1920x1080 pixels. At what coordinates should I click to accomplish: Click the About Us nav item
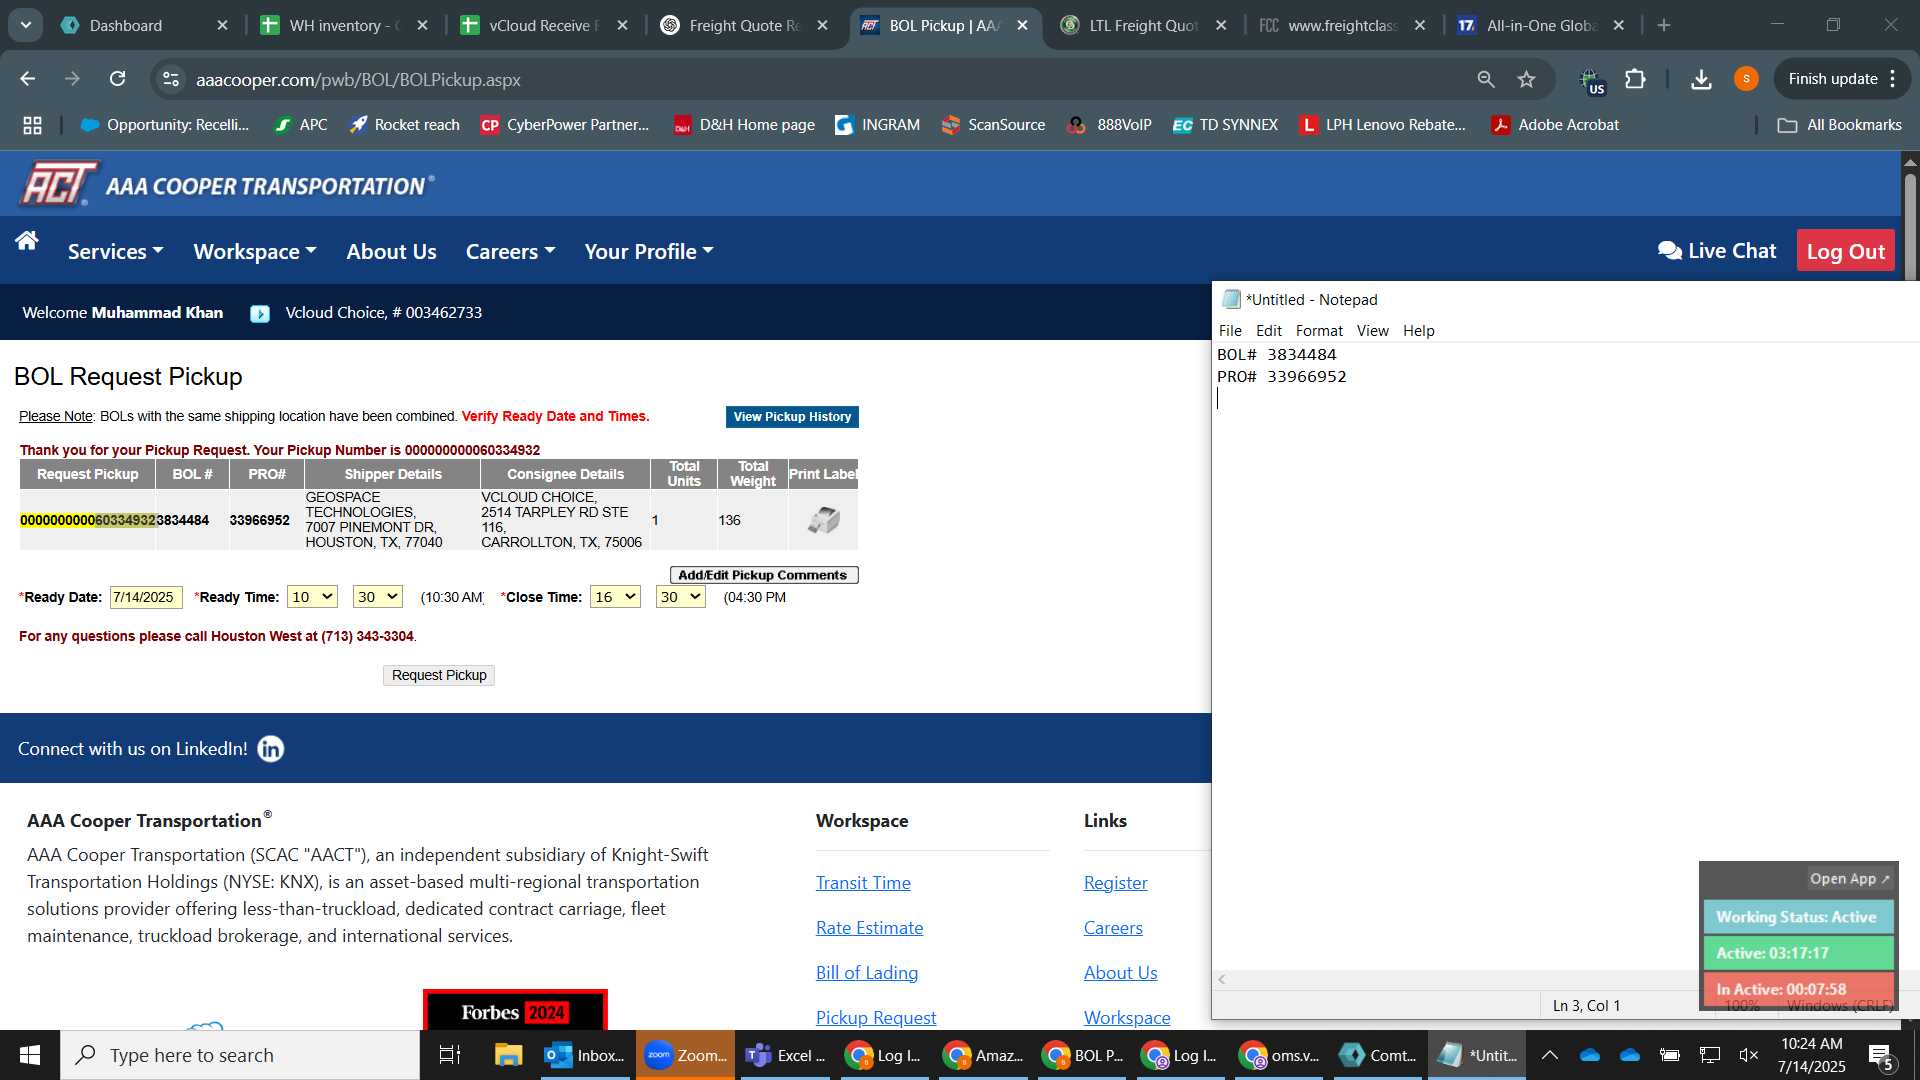click(x=391, y=252)
